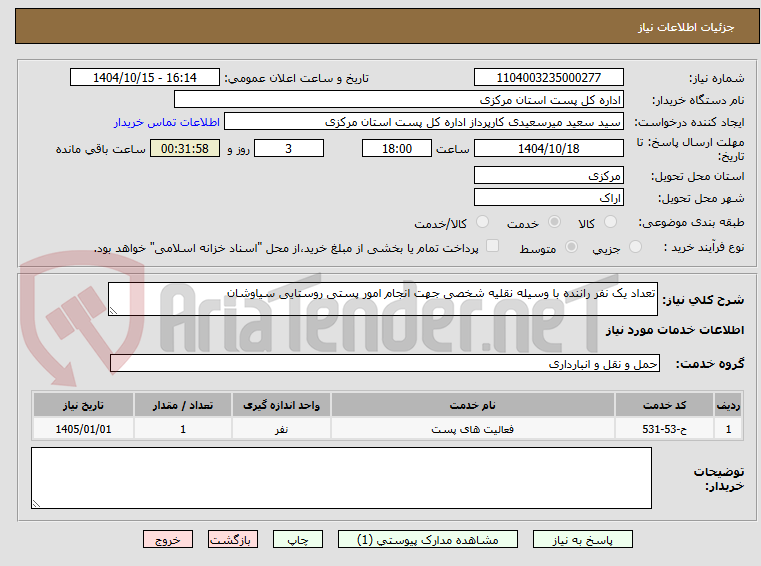Click the remaining time countdown 00:31:58
Image resolution: width=761 pixels, height=566 pixels.
click(185, 149)
